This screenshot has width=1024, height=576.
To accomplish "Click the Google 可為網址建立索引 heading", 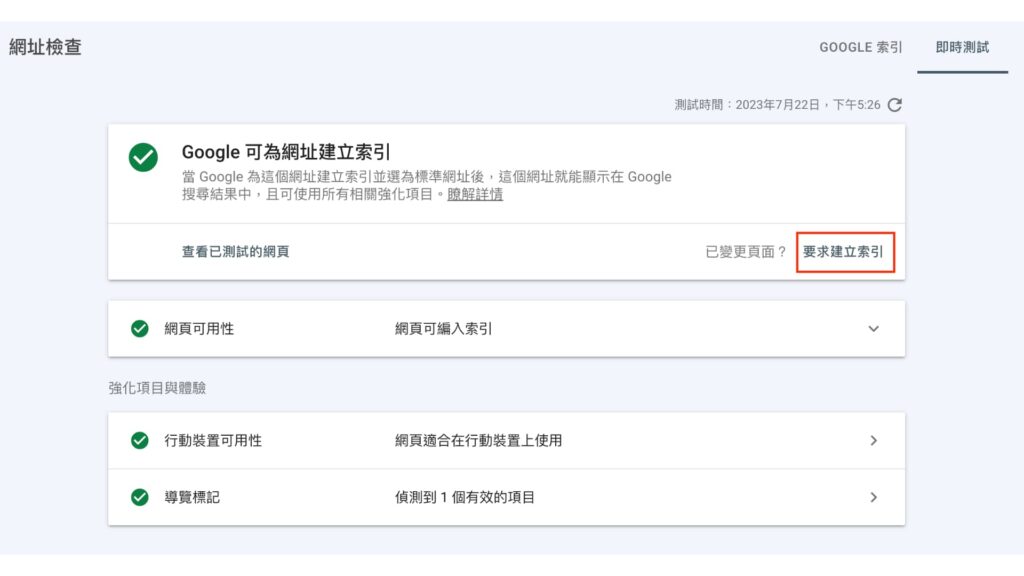I will (x=286, y=152).
